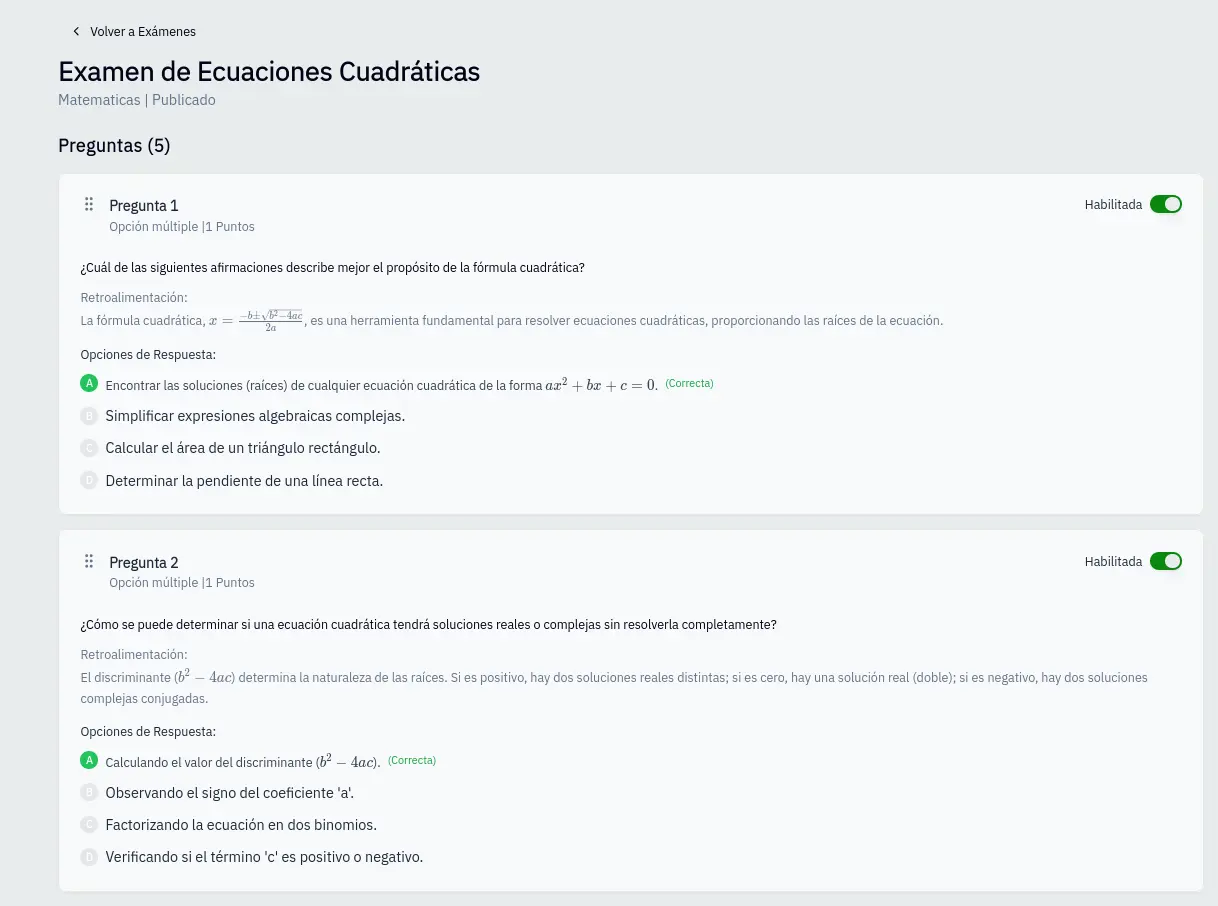
Task: Click the D badge next to Determinar la pendiente
Action: (x=89, y=481)
